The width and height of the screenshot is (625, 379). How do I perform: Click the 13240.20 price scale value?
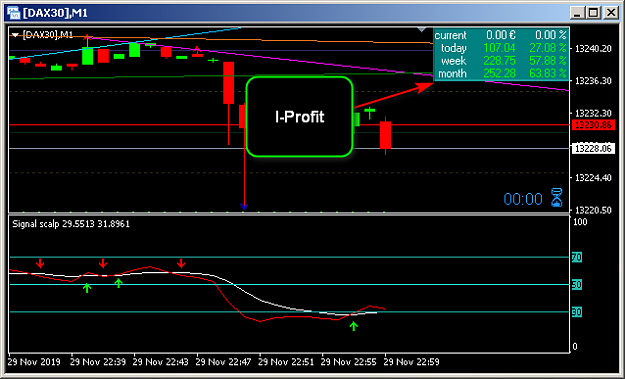593,49
